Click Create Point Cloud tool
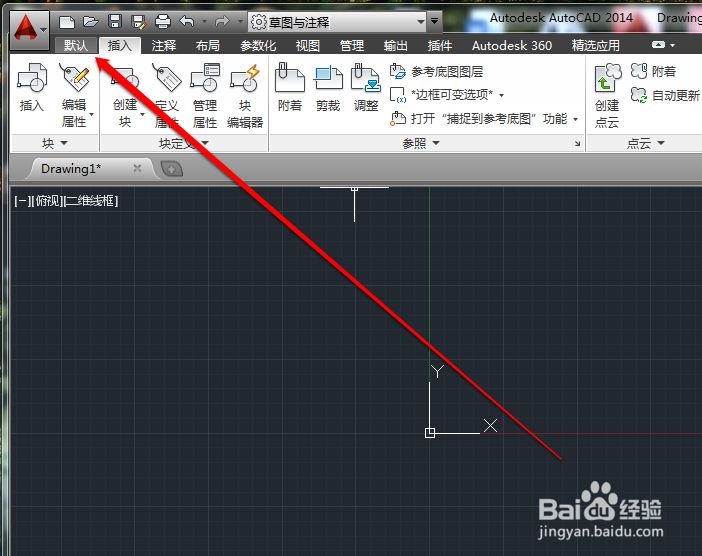This screenshot has height=556, width=702. pos(607,96)
